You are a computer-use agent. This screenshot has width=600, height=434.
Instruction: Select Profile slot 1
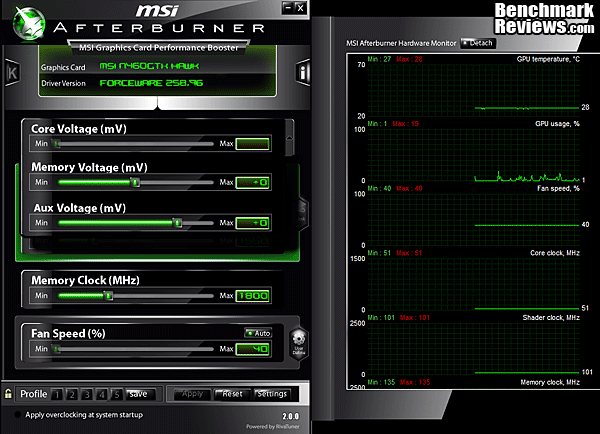point(57,394)
